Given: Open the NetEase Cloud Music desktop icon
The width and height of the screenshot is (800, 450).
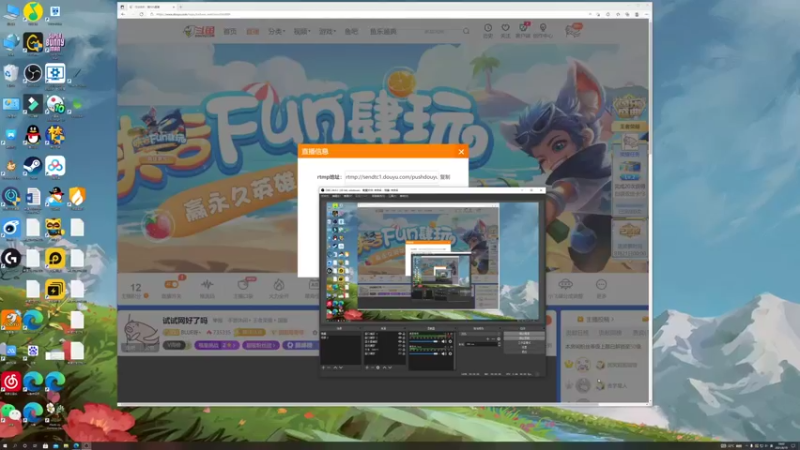Looking at the screenshot, I should tap(11, 381).
